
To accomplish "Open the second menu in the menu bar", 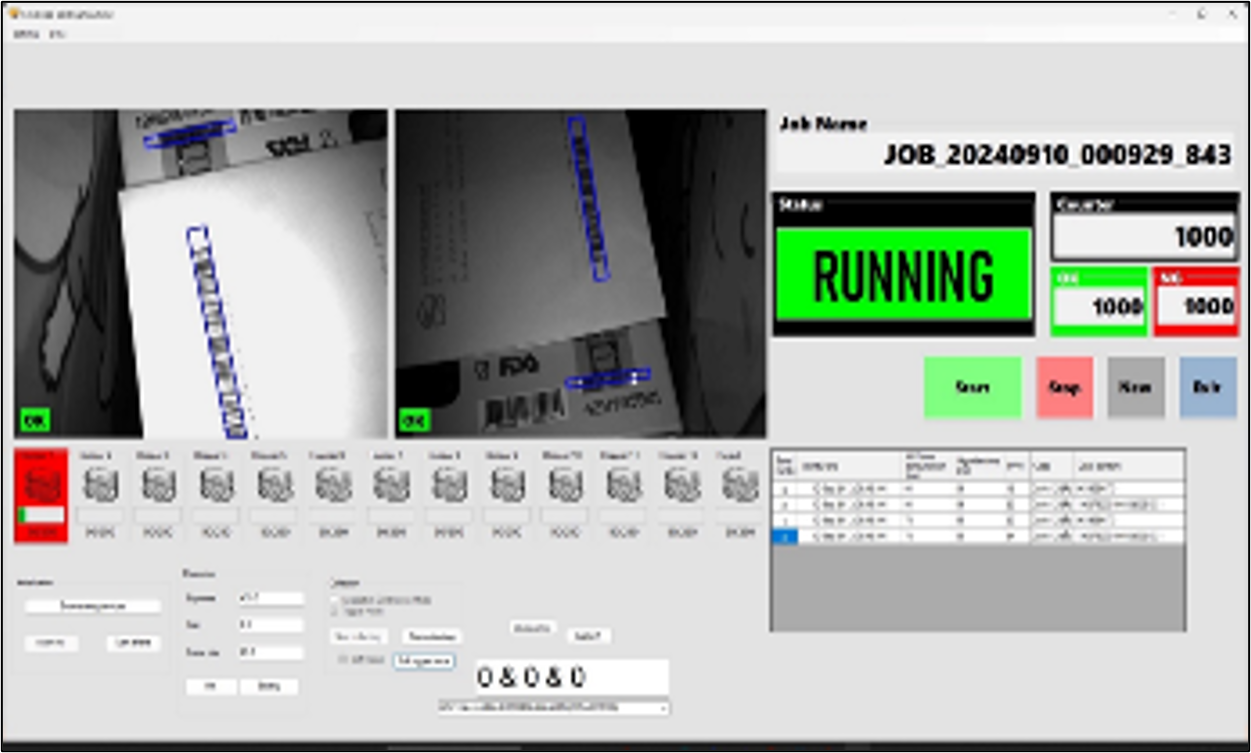I will click(58, 34).
